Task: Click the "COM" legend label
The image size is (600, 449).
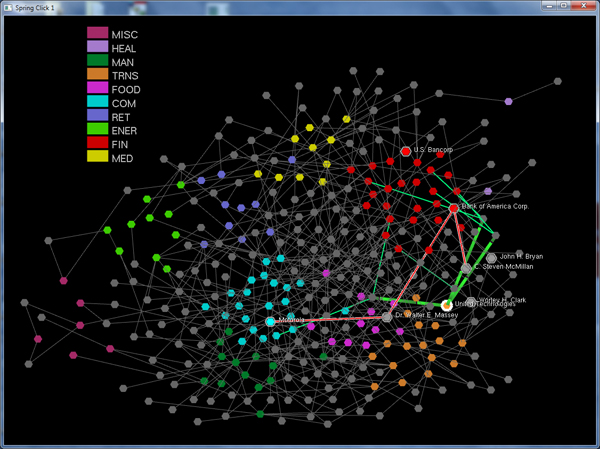Action: coord(124,103)
